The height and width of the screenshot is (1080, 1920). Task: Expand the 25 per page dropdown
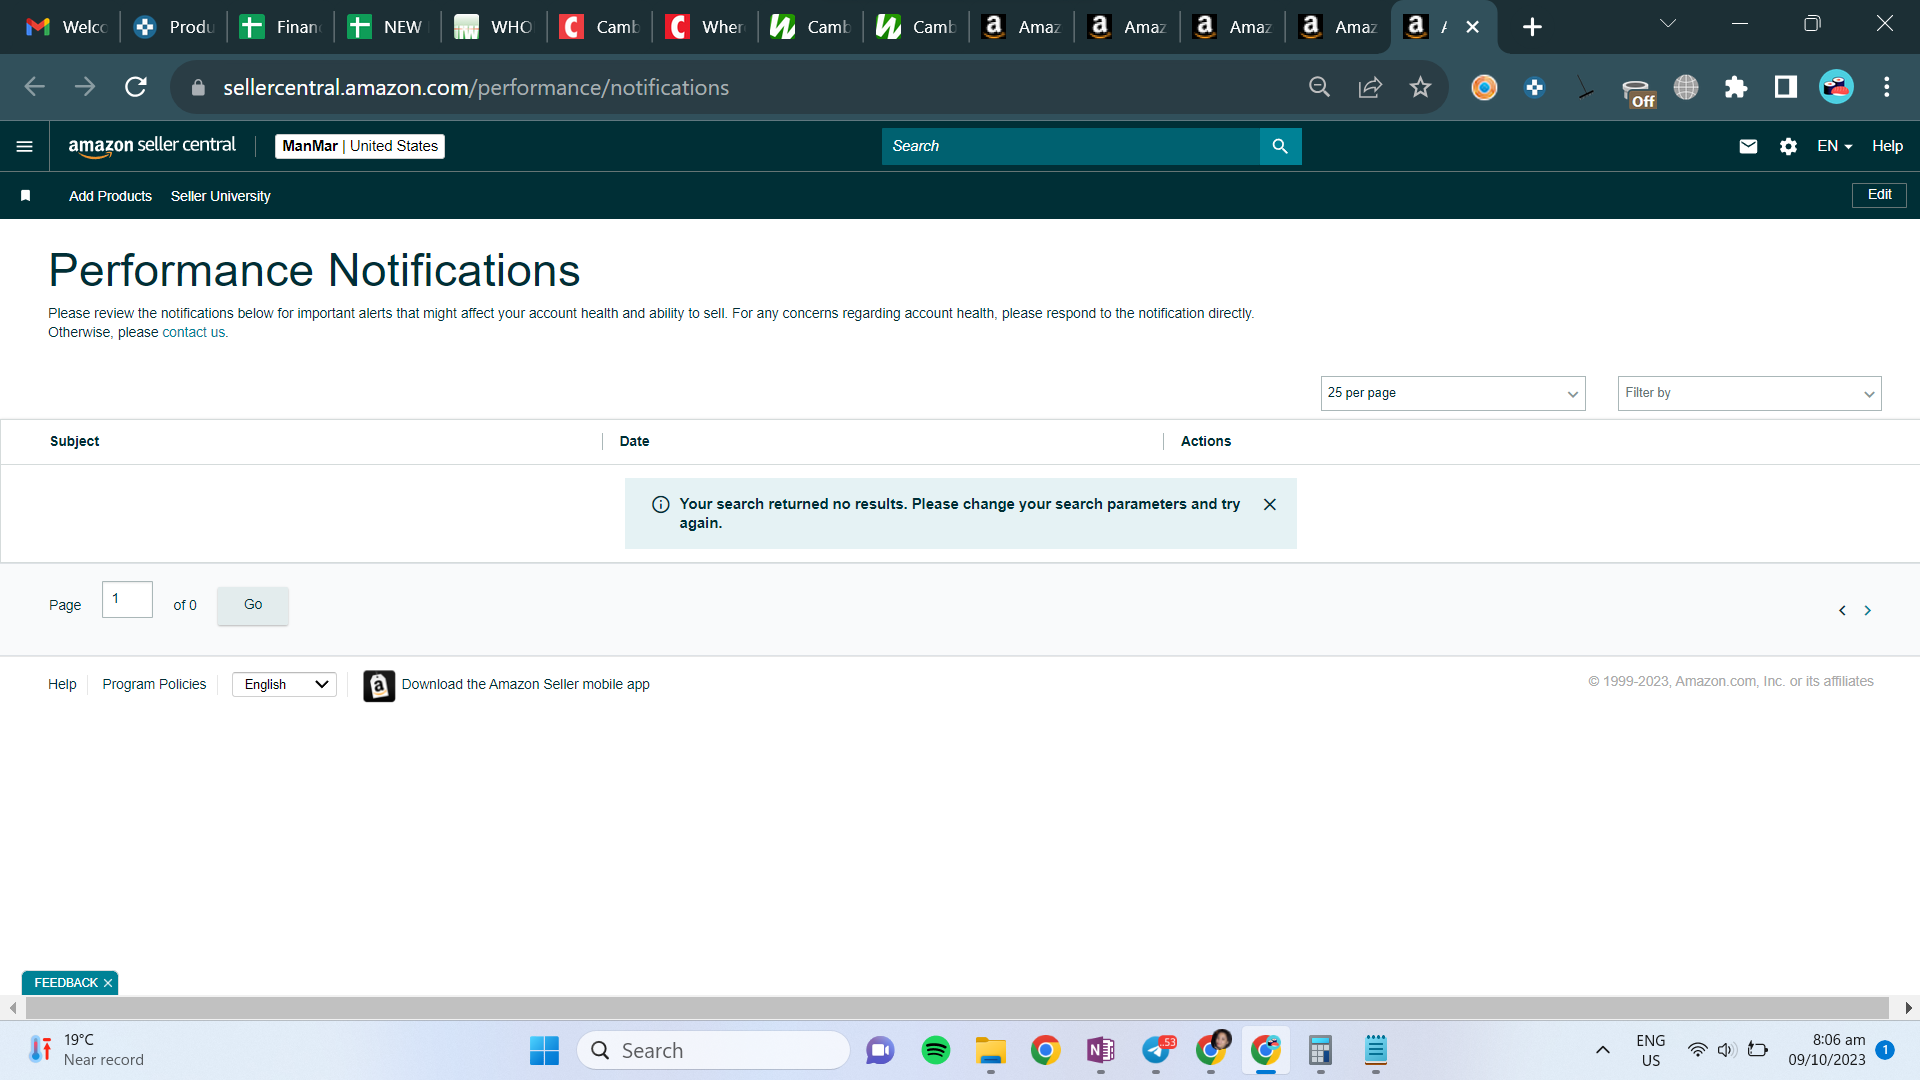1453,393
